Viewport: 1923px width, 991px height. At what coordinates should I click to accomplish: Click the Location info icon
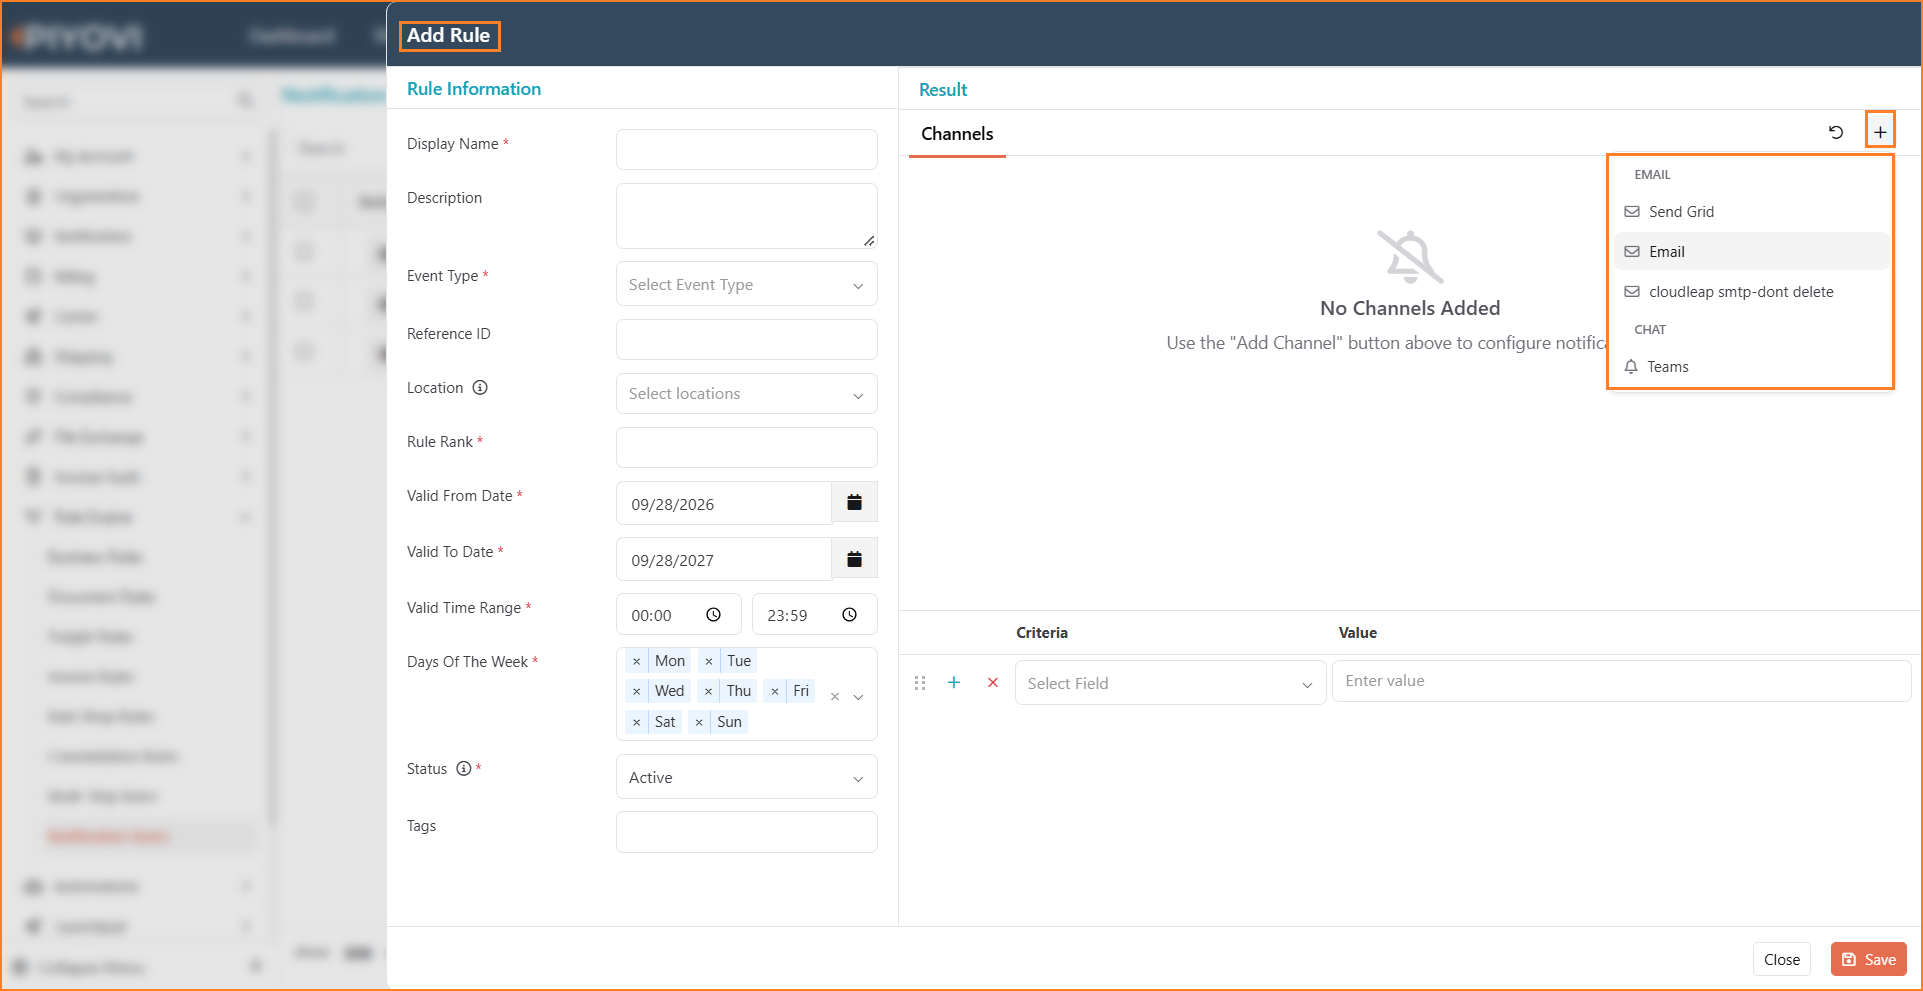tap(480, 388)
